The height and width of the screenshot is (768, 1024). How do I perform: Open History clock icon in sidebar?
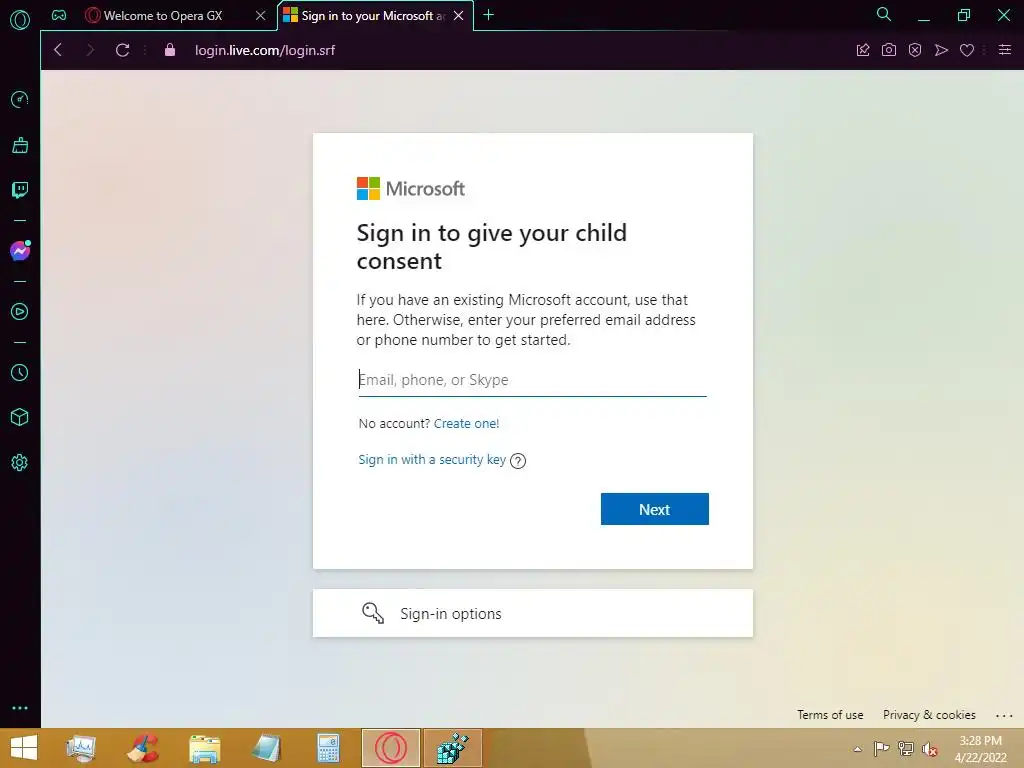[x=20, y=372]
